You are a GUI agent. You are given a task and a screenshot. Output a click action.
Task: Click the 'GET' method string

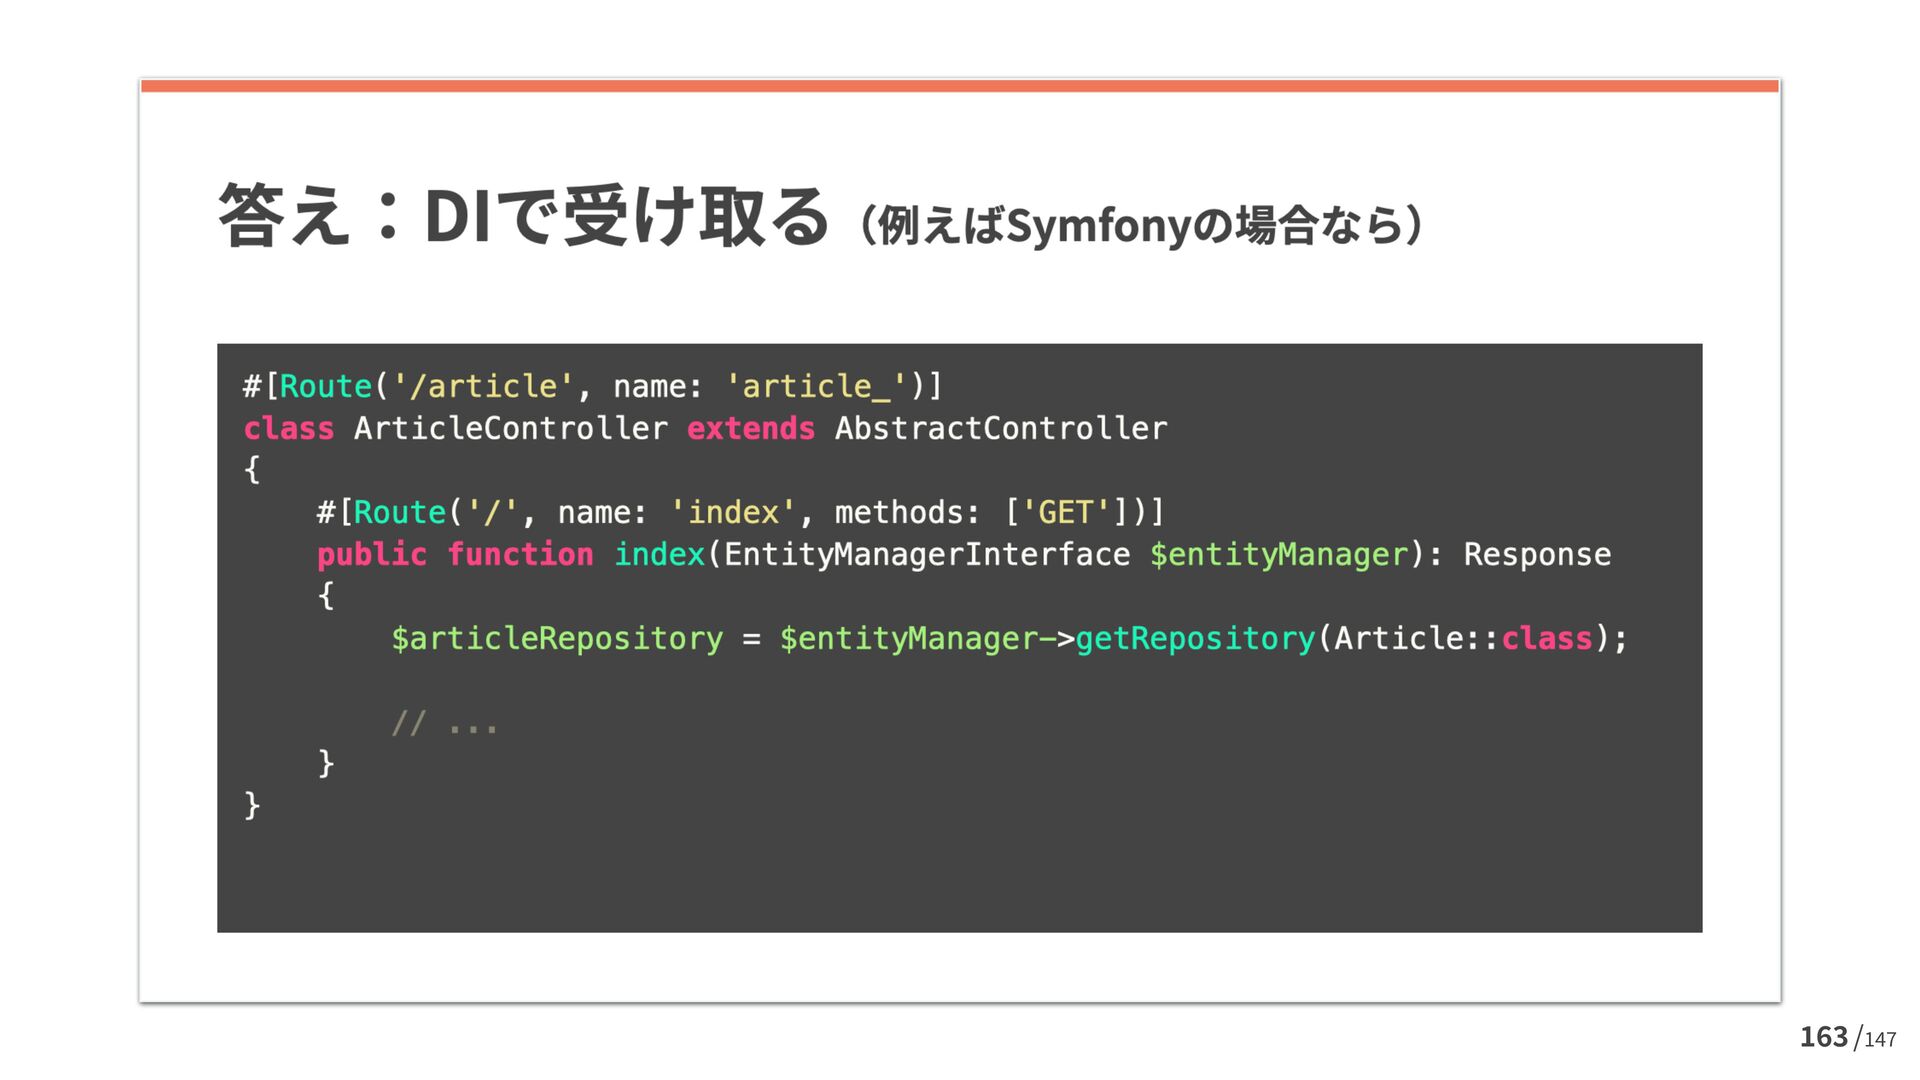[1065, 512]
